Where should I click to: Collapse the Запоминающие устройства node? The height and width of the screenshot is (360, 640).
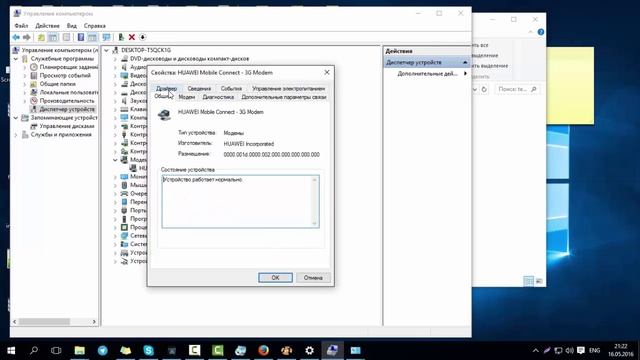coord(16,118)
